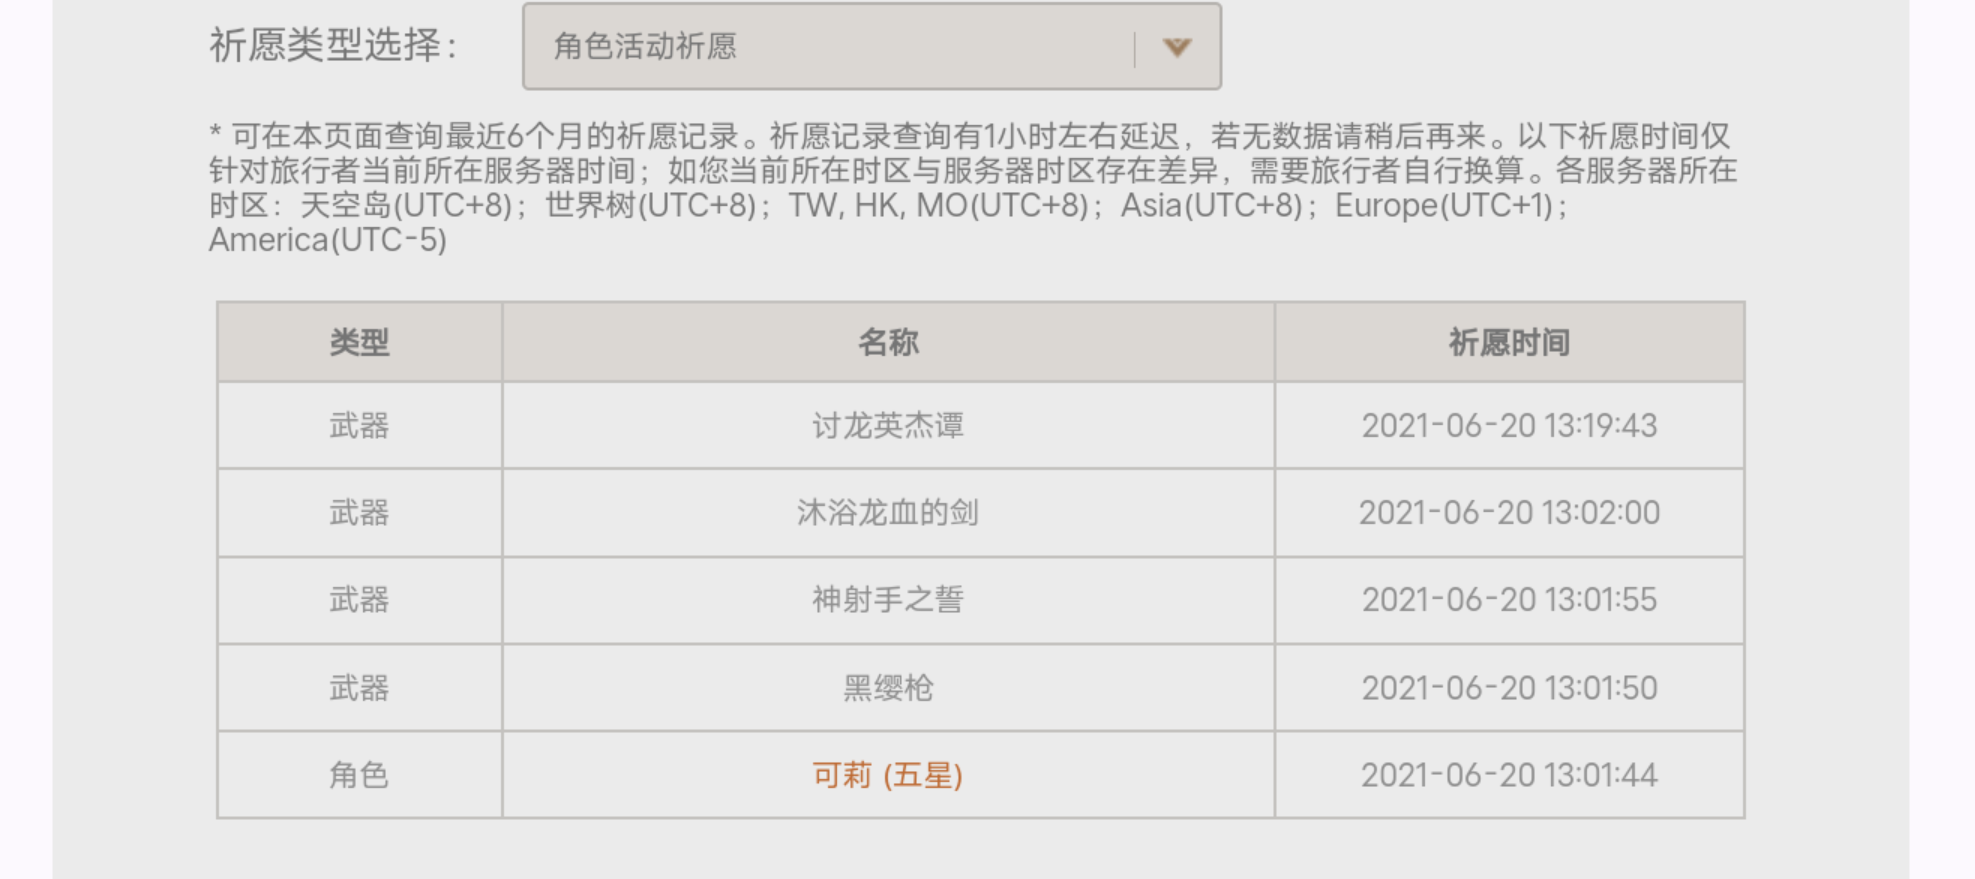Screen dimensions: 1975x879
Task: Click the 名称 column header
Action: tap(888, 343)
